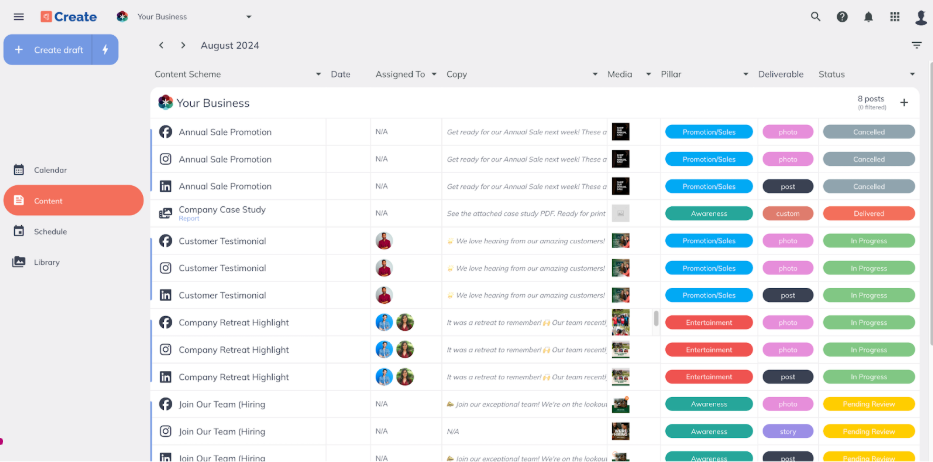The height and width of the screenshot is (462, 933).
Task: Click the Report link under Company Case Study
Action: tap(189, 218)
